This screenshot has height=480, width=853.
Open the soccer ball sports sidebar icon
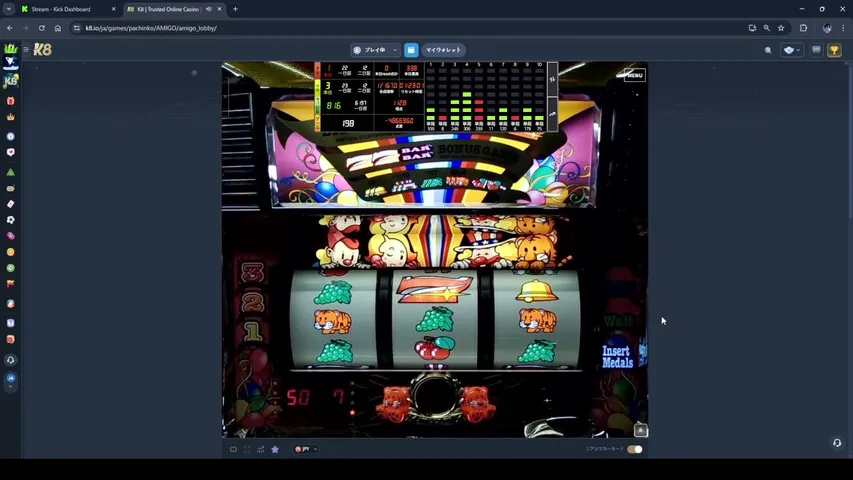(10, 220)
